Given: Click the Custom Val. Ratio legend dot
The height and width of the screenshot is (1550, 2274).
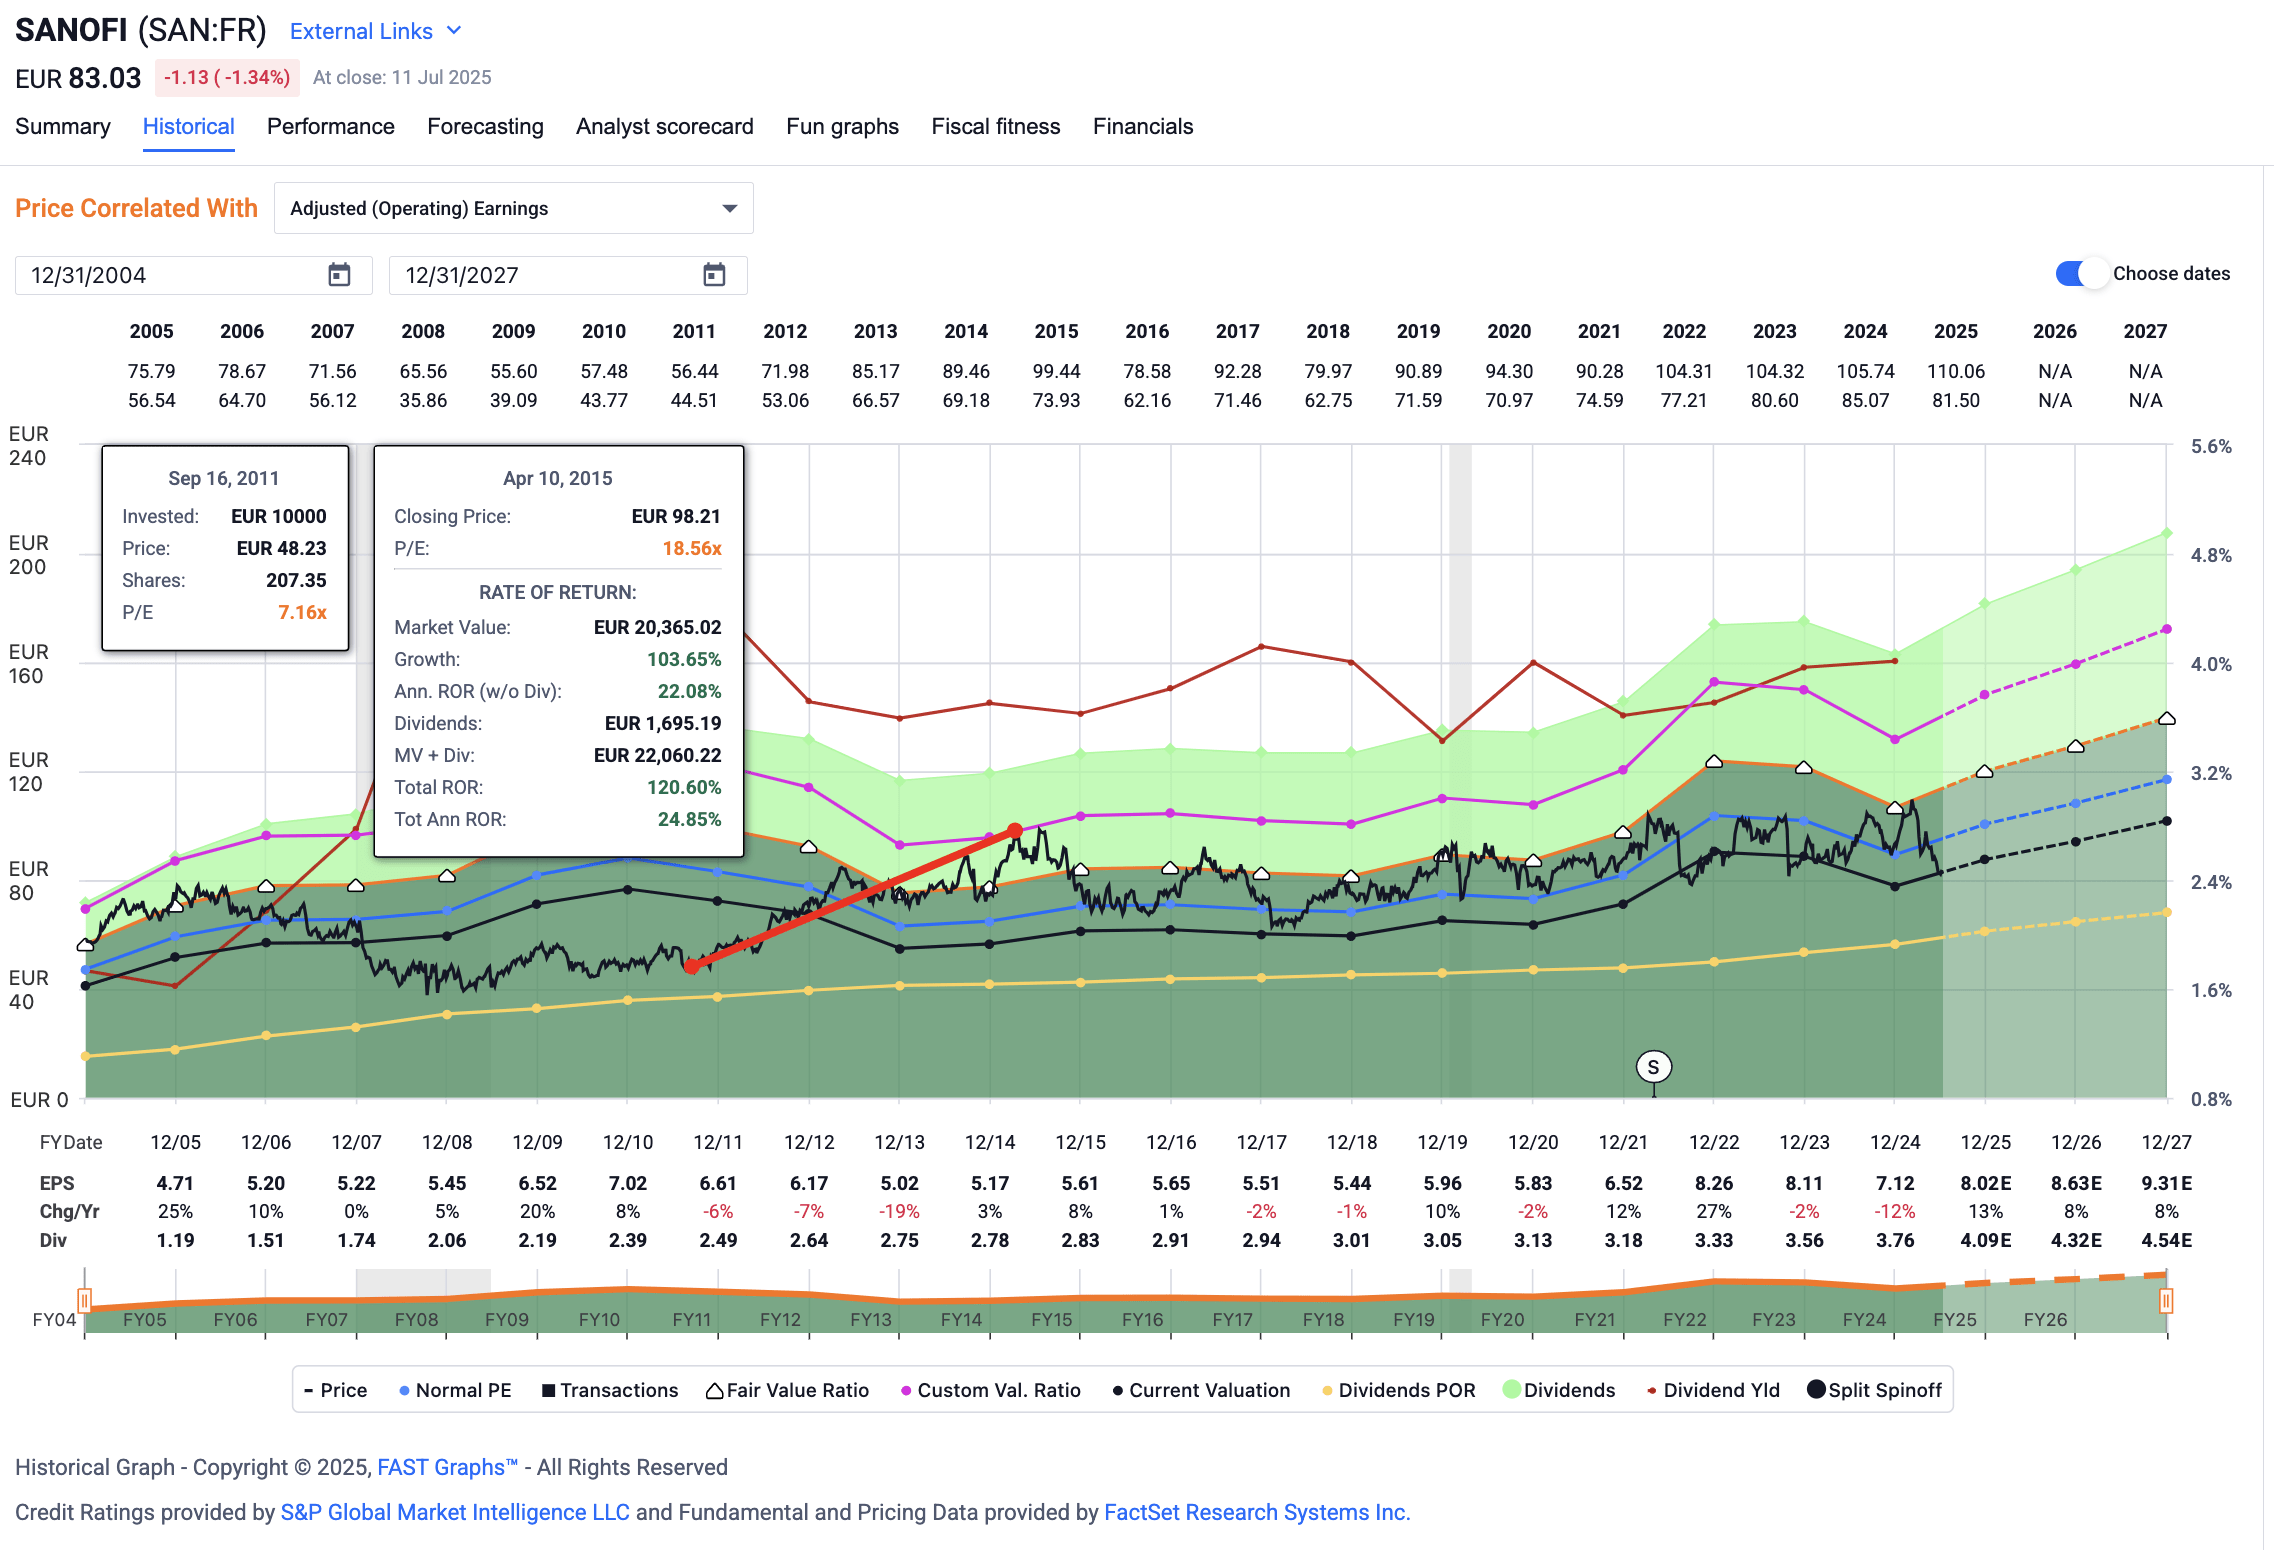Looking at the screenshot, I should coord(906,1390).
